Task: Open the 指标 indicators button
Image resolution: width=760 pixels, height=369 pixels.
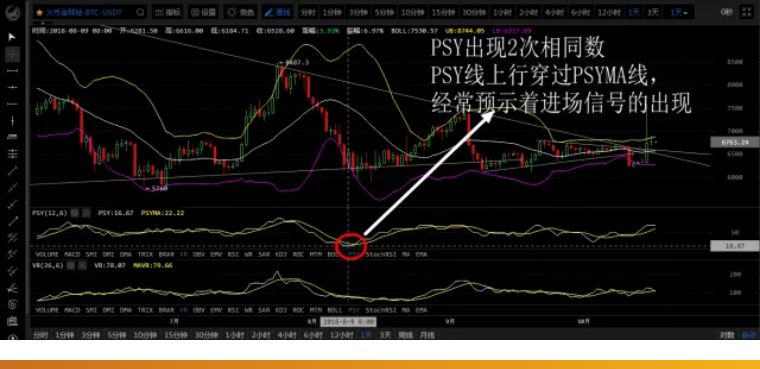Action: click(168, 13)
